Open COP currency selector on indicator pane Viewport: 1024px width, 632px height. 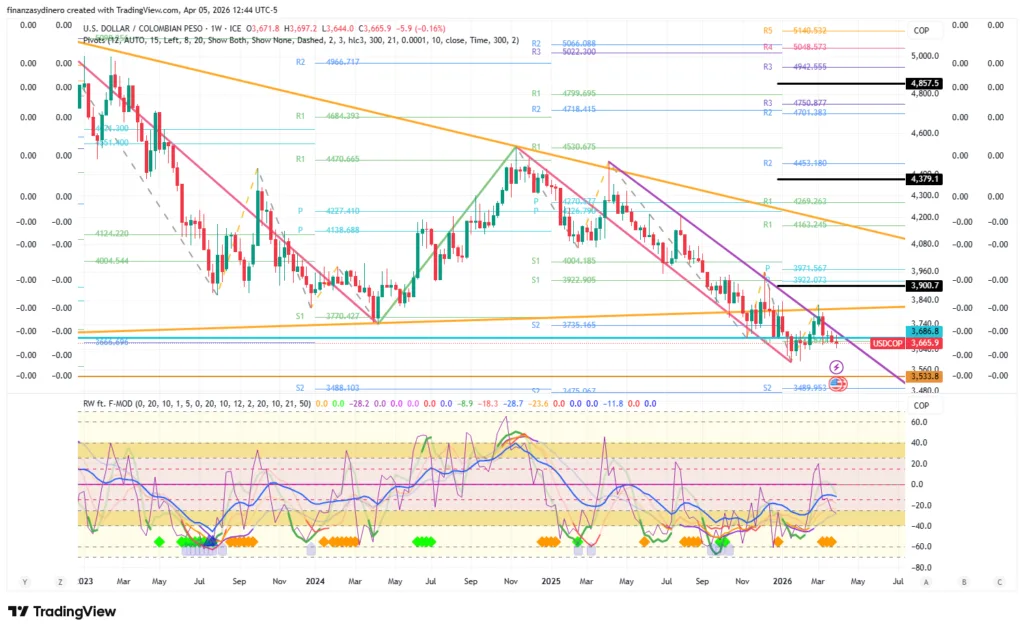[921, 406]
